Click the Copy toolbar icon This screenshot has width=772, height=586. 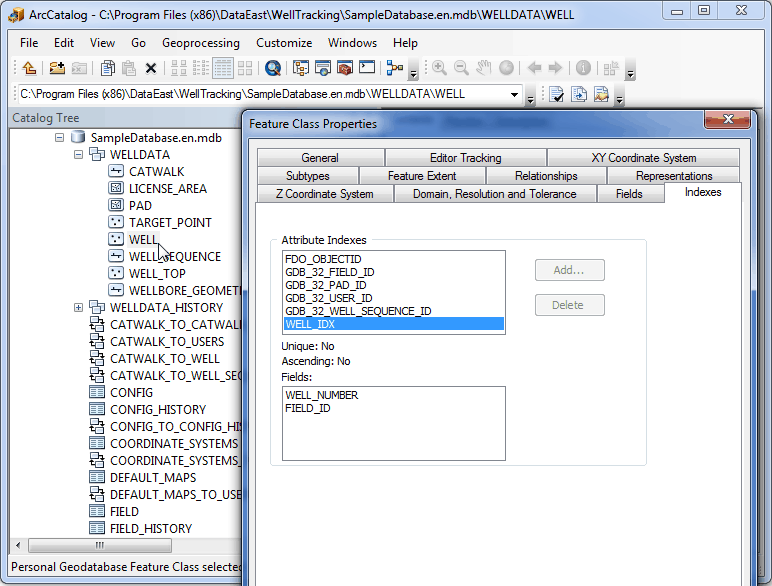pyautogui.click(x=107, y=68)
